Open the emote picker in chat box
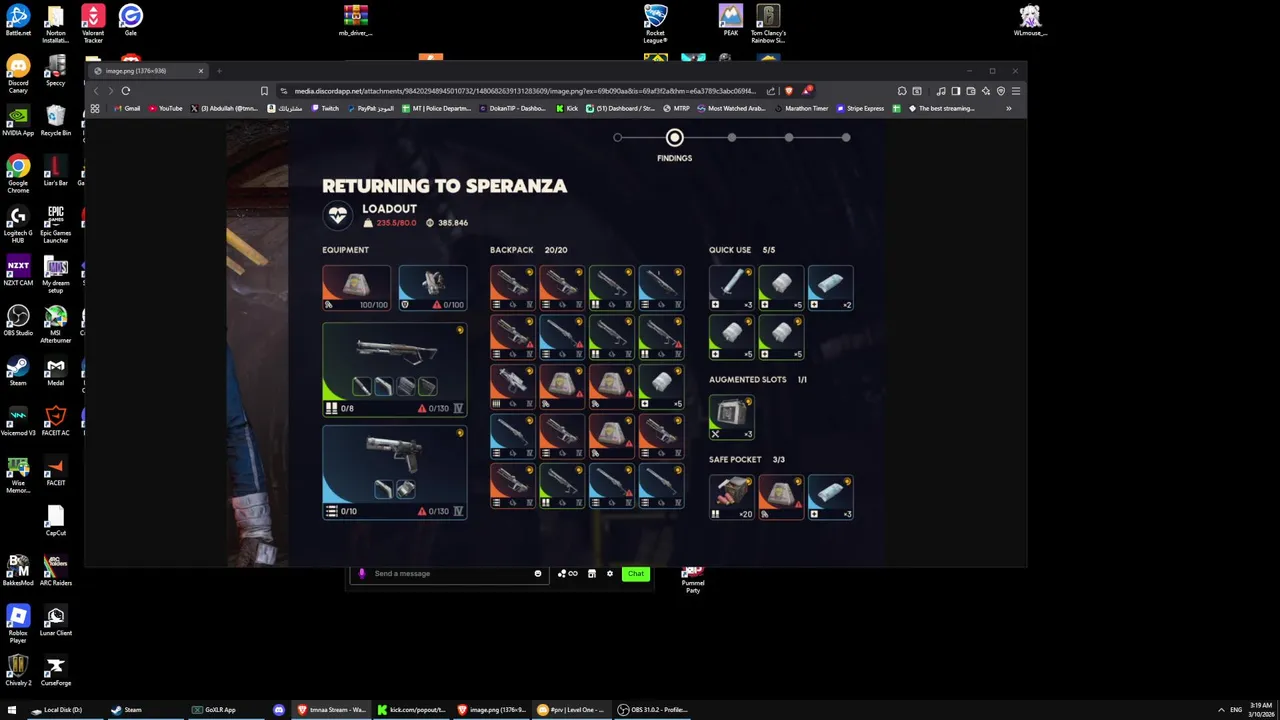The image size is (1280, 720). [538, 574]
